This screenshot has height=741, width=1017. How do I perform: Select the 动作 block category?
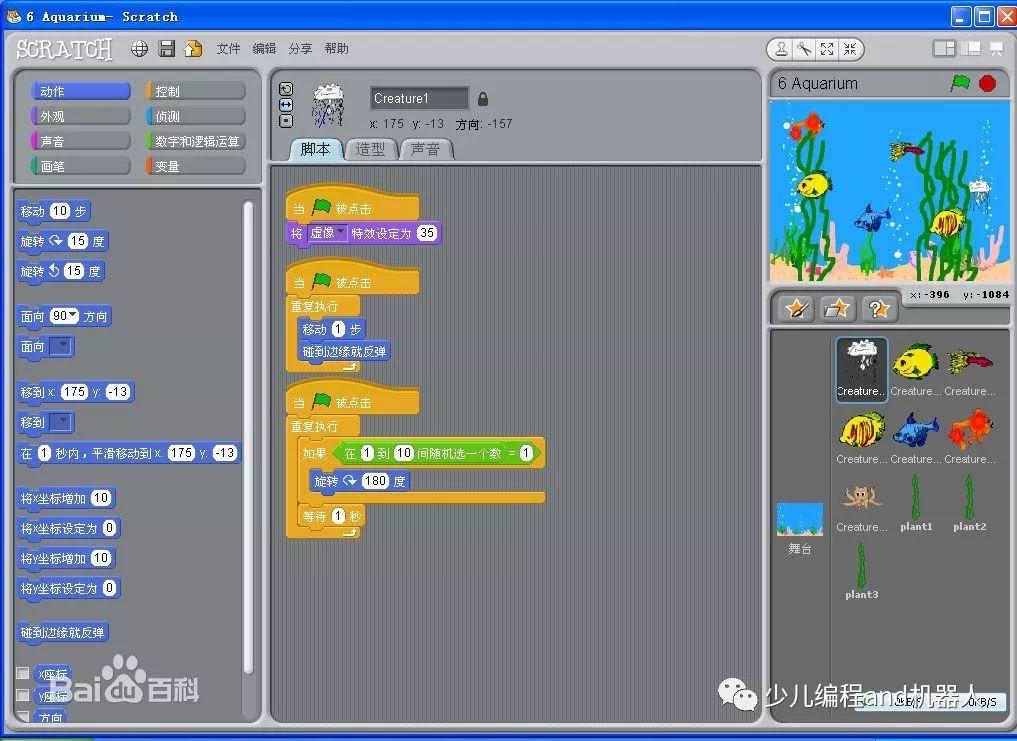coord(80,91)
